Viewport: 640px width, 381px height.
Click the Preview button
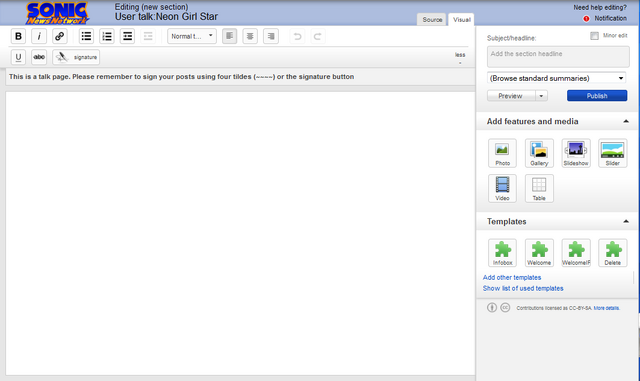click(x=511, y=96)
